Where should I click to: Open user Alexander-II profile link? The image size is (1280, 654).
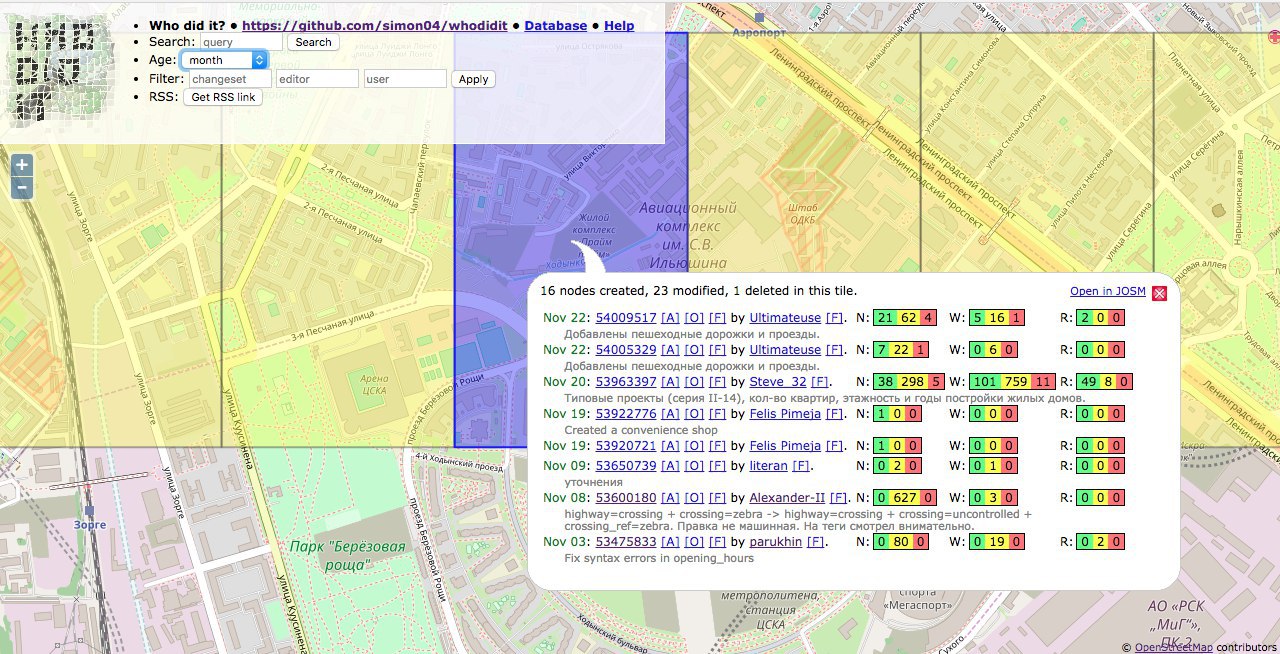tap(787, 497)
